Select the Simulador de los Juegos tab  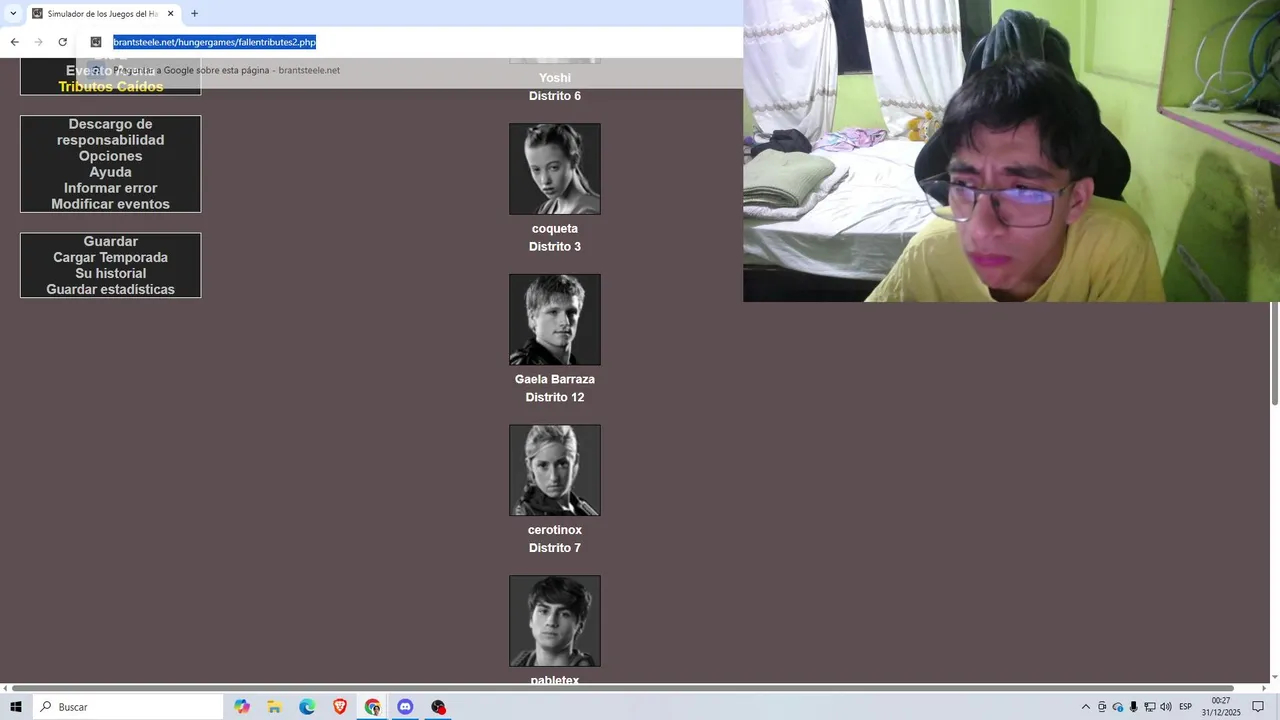coord(102,14)
